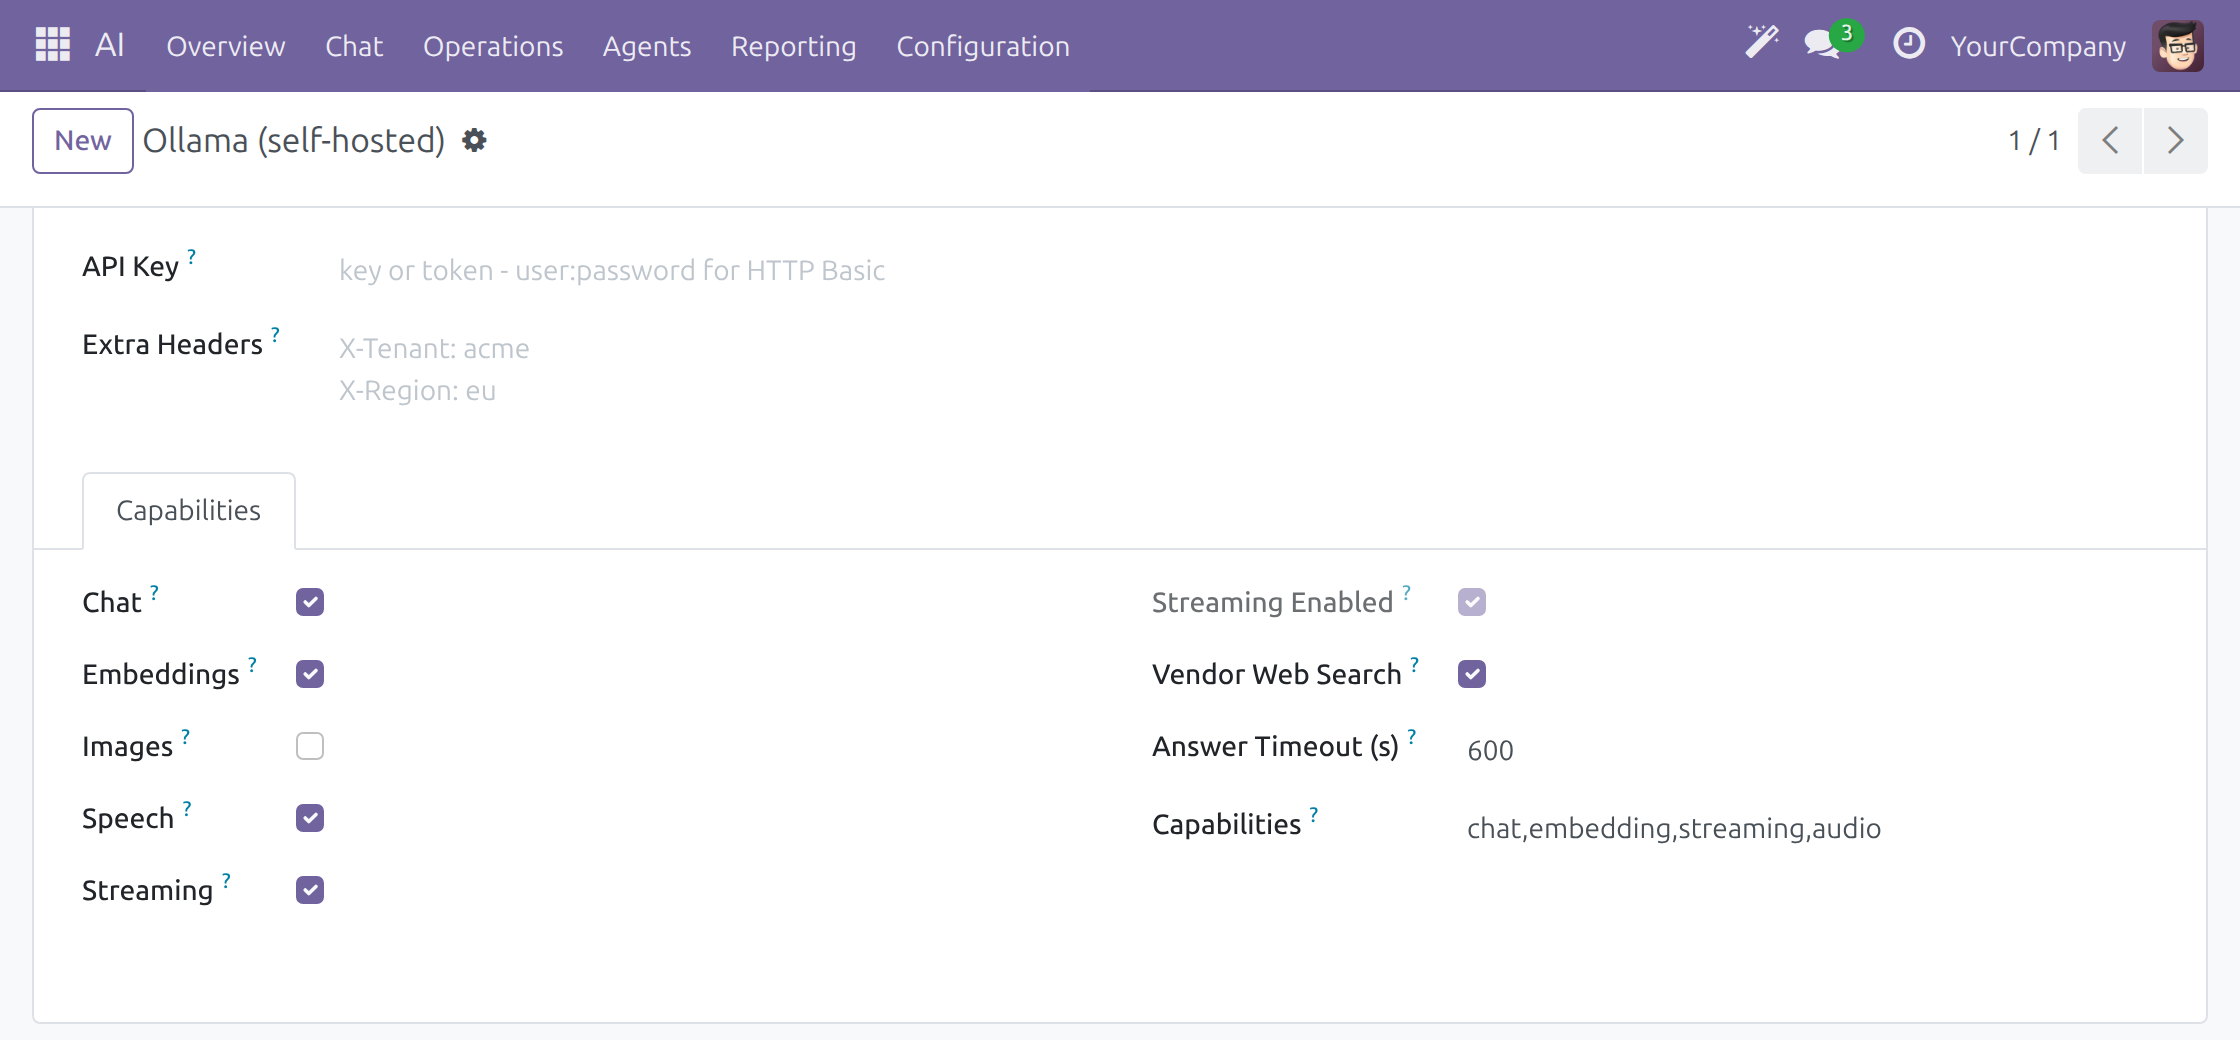Click into the API Key field
Screen dimensions: 2240x1040
[x=1248, y=270]
